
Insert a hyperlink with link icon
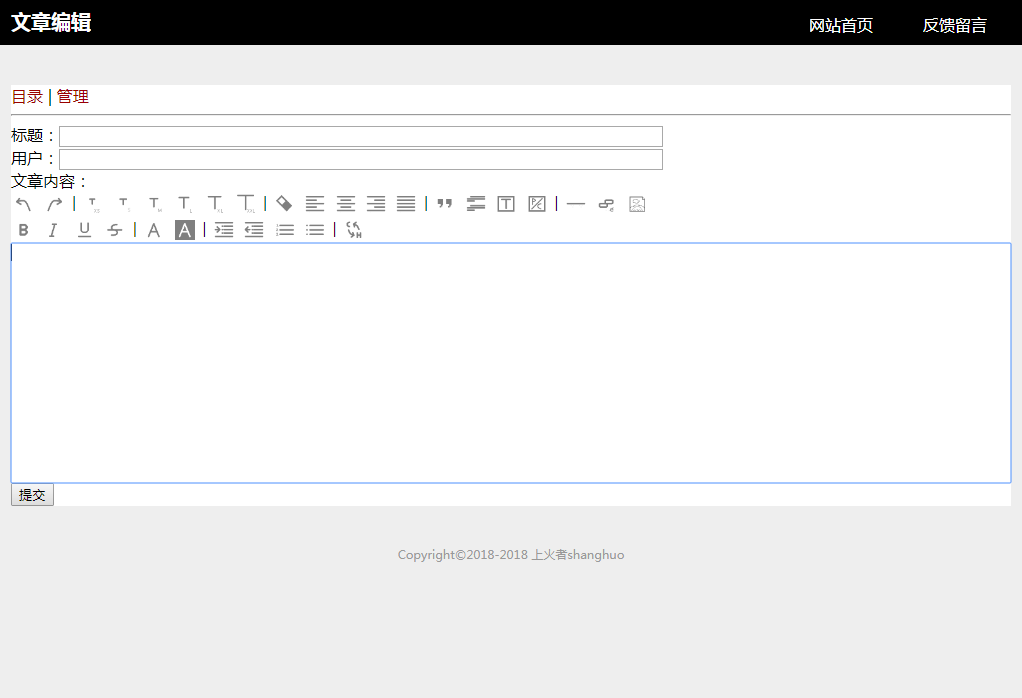click(x=606, y=204)
